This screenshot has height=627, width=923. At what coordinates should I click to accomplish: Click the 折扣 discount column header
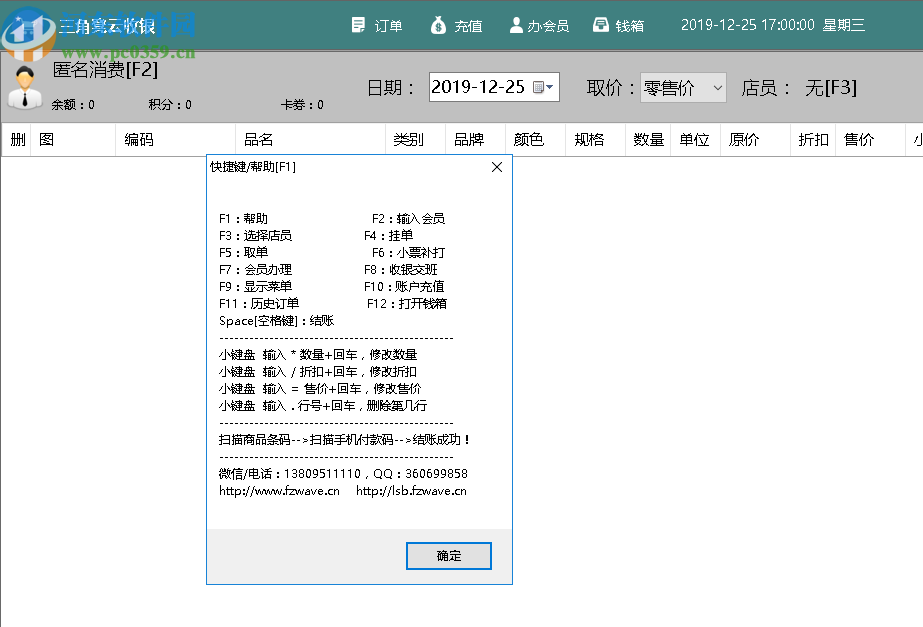[x=812, y=139]
